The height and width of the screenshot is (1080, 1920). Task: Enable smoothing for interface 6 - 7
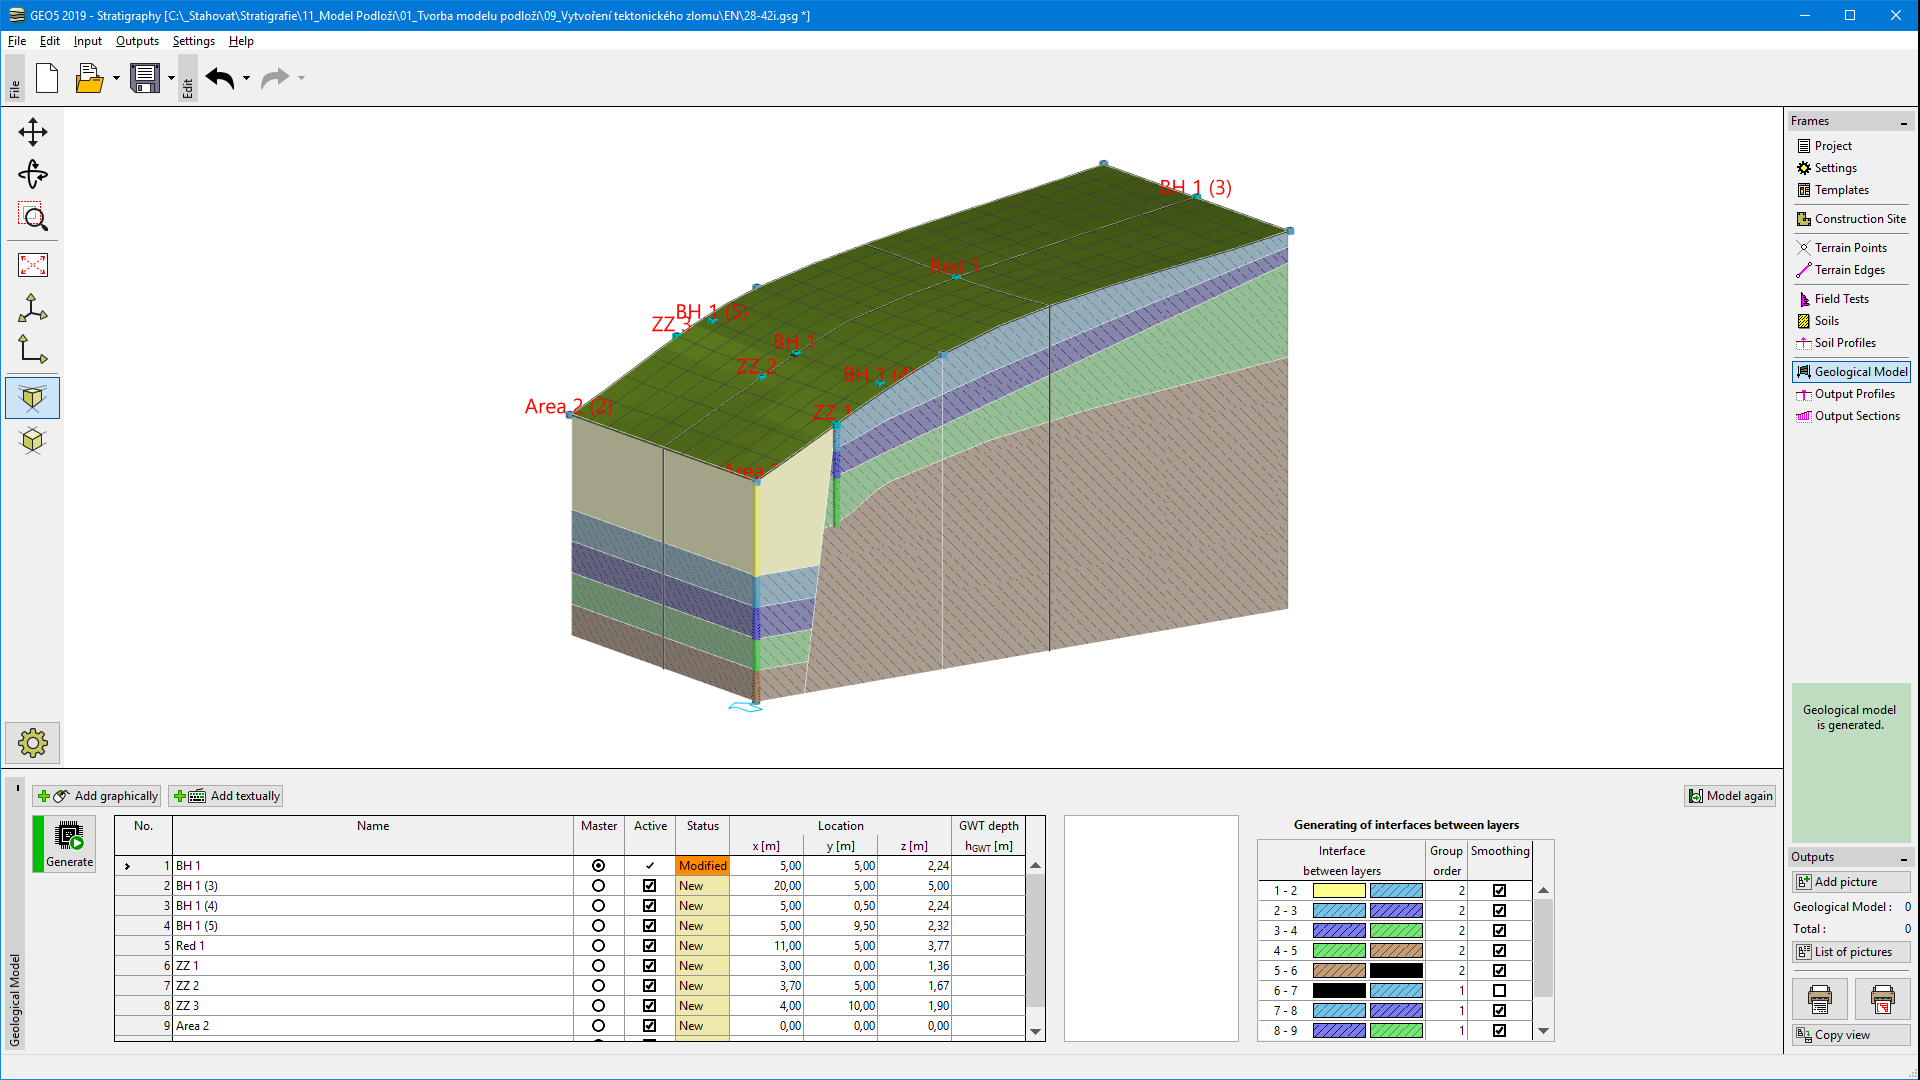pyautogui.click(x=1499, y=991)
